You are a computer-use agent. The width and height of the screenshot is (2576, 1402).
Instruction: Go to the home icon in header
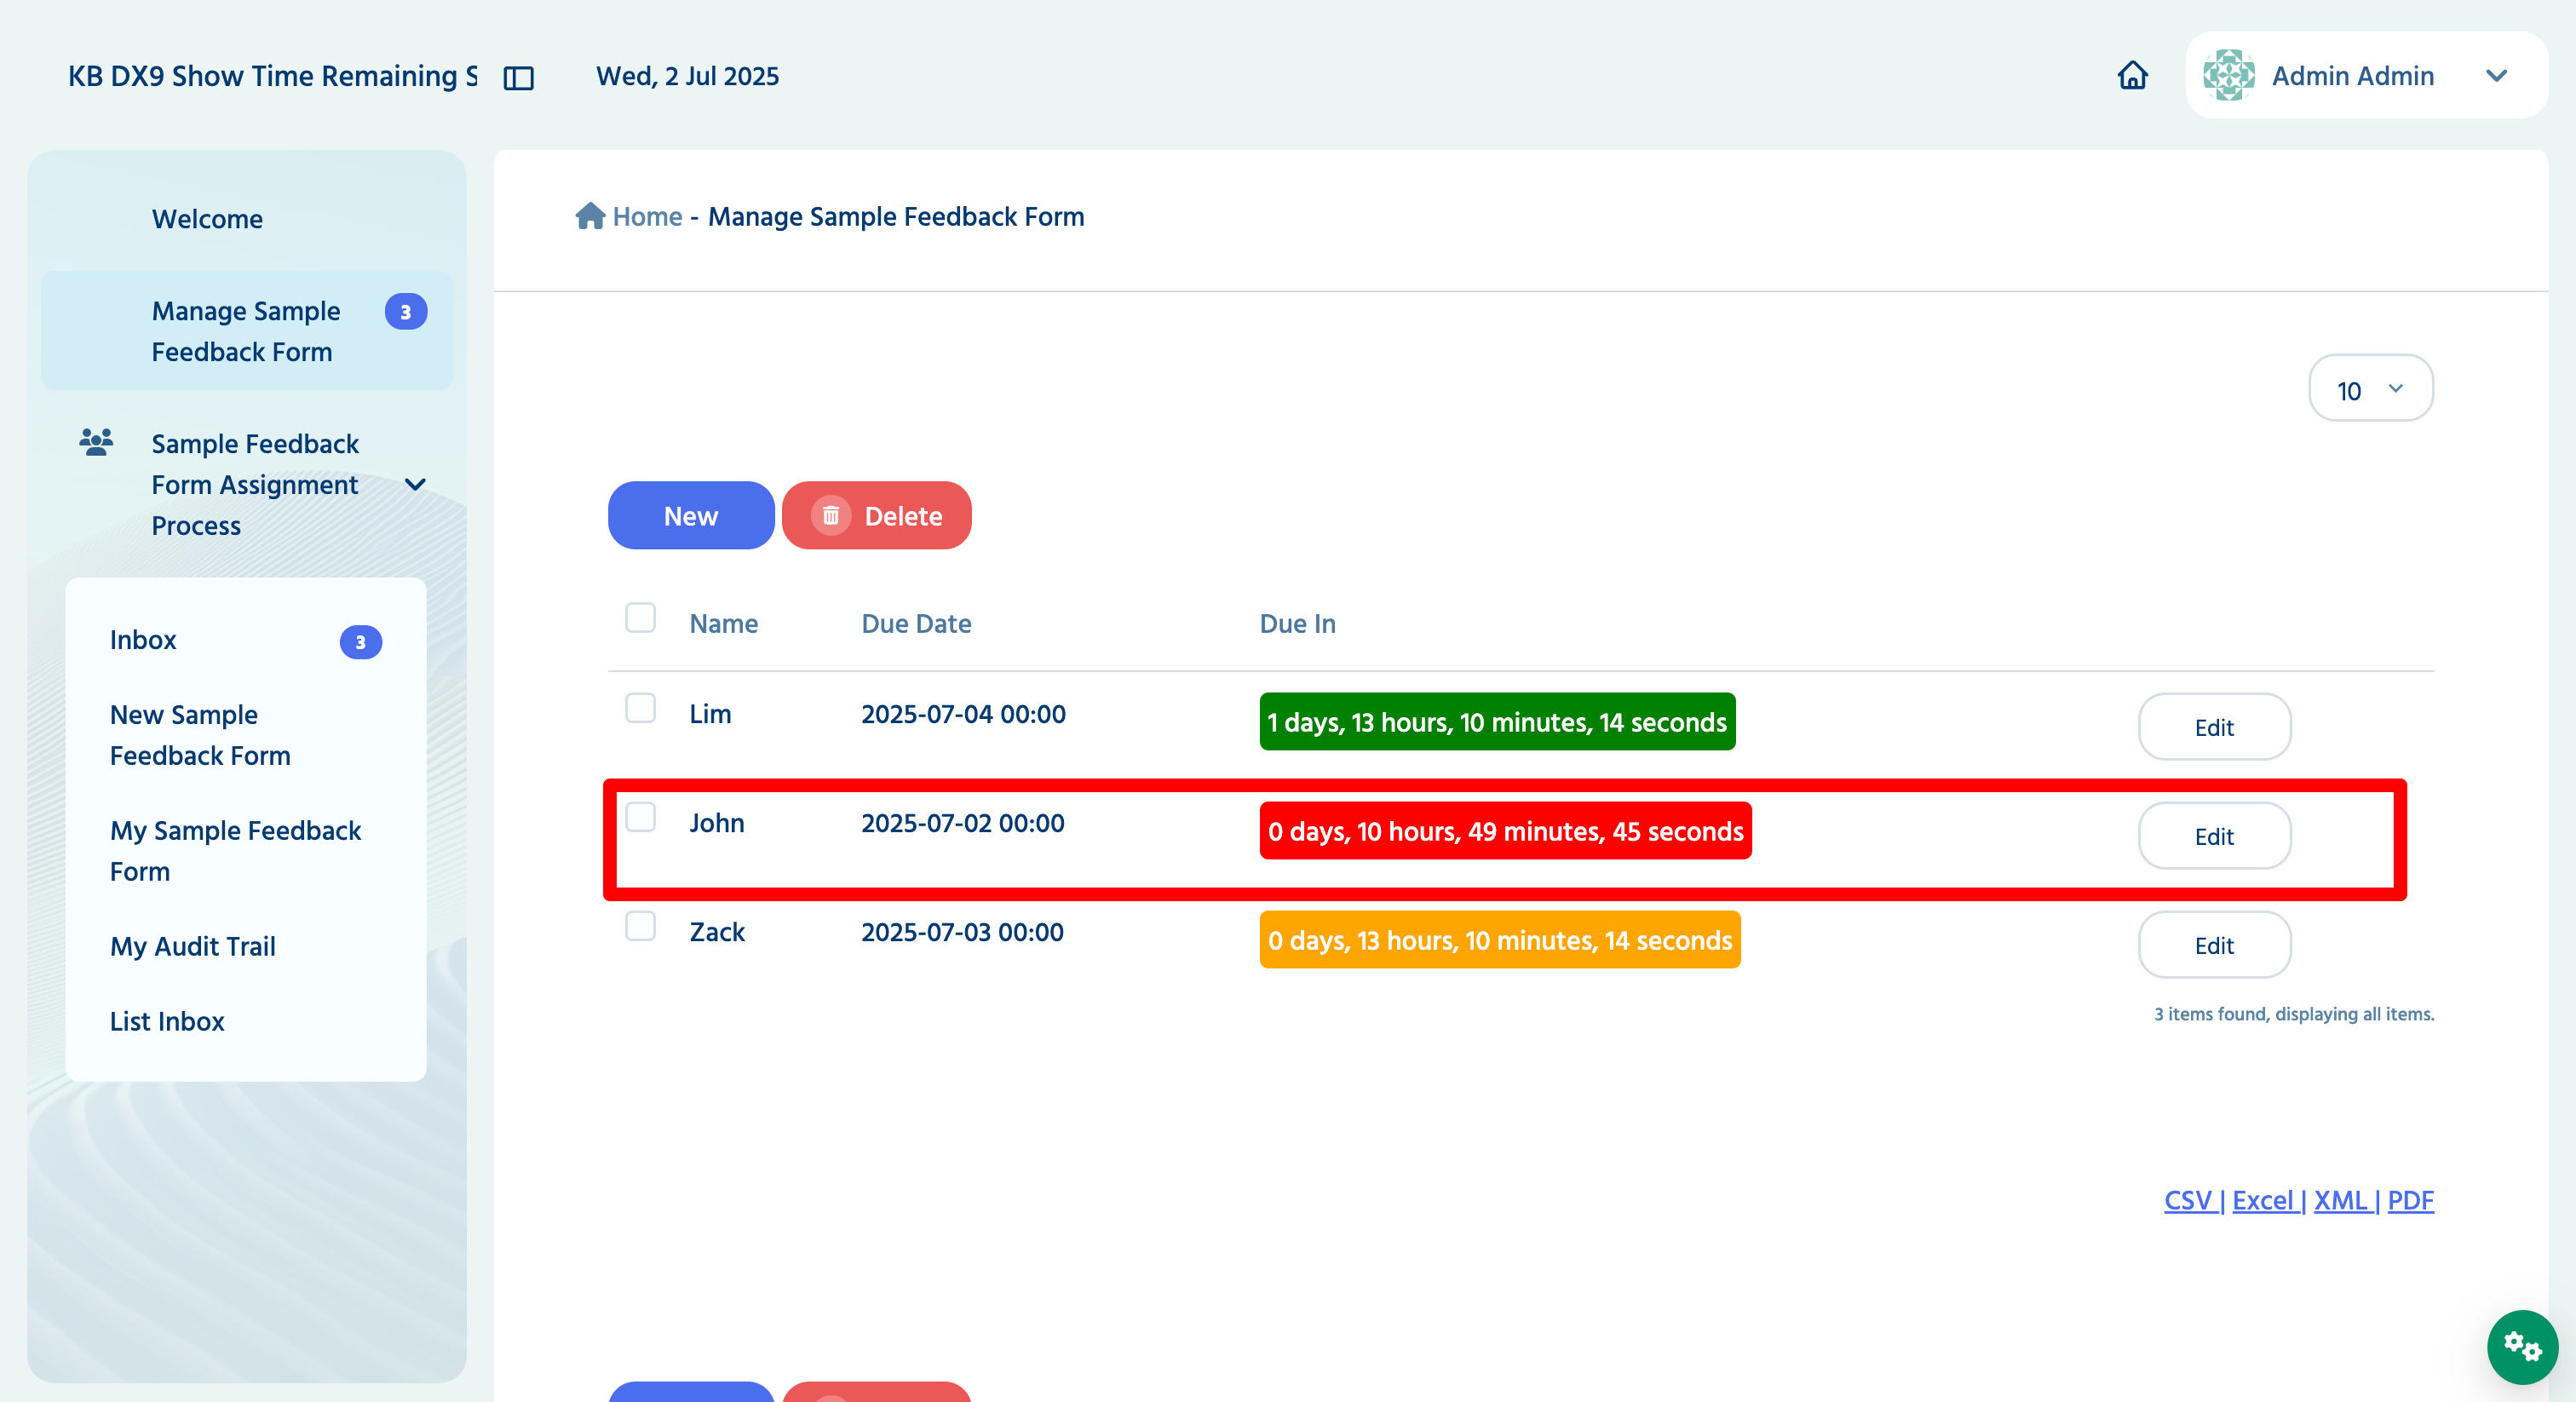coord(2132,75)
